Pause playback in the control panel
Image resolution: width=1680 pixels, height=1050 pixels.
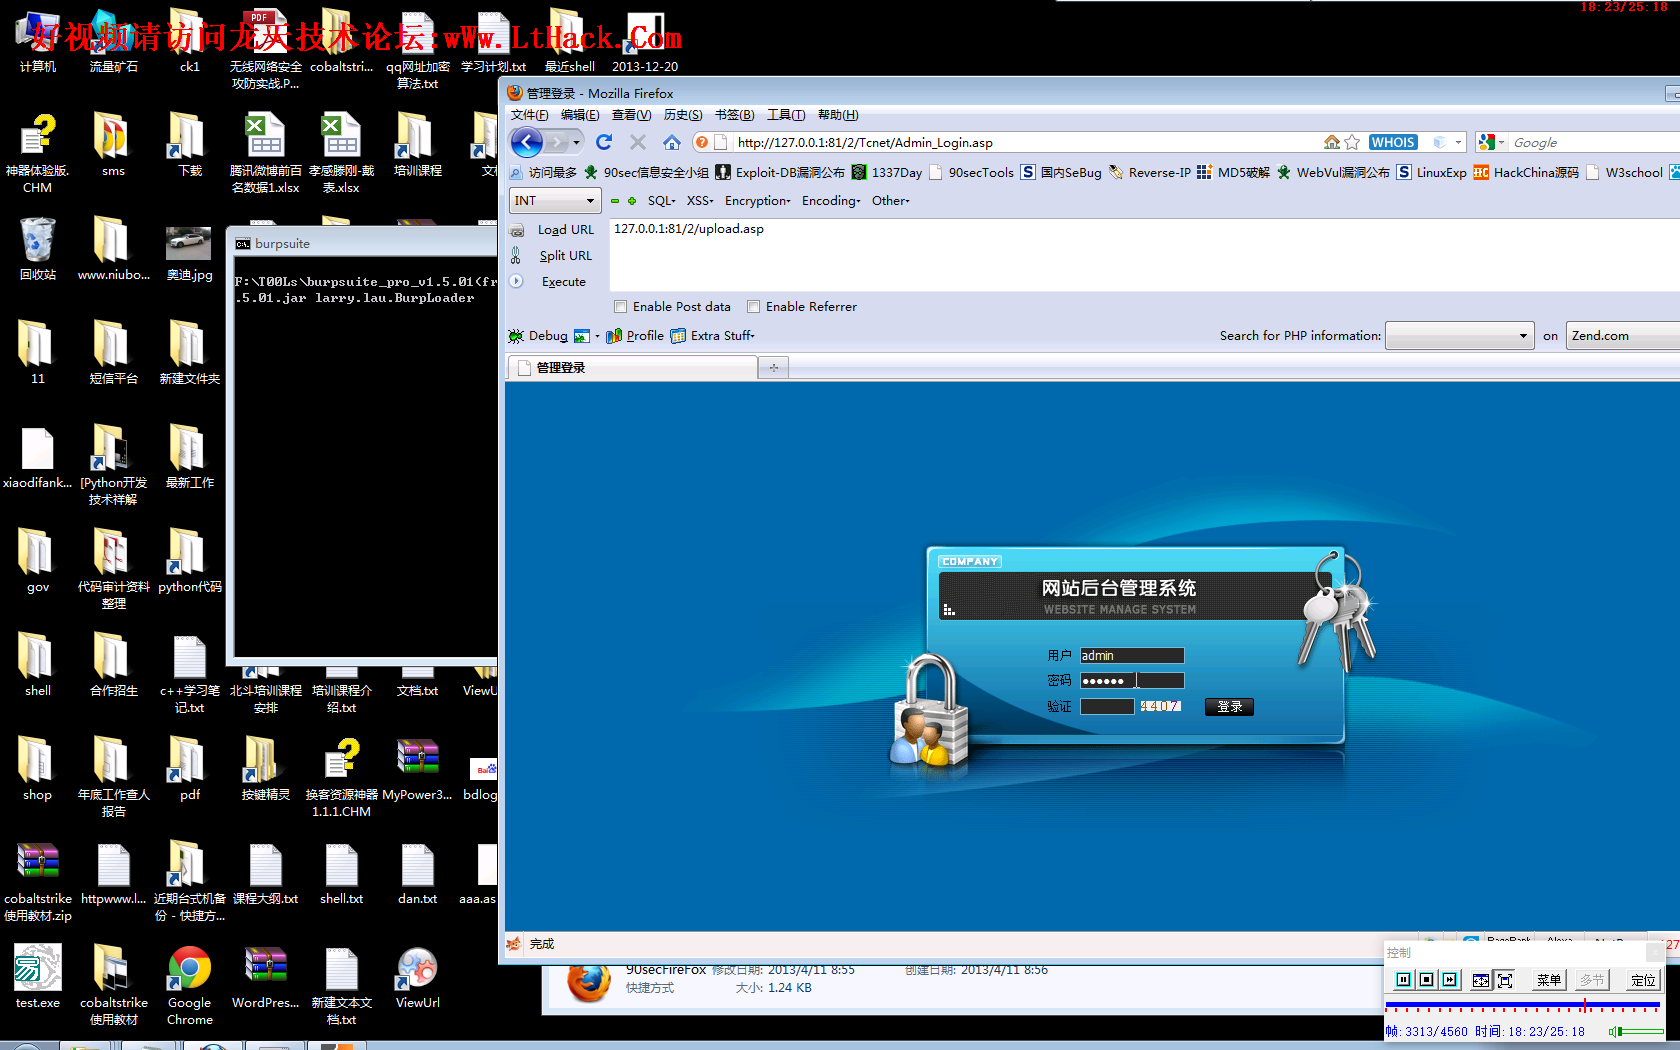pos(1403,980)
